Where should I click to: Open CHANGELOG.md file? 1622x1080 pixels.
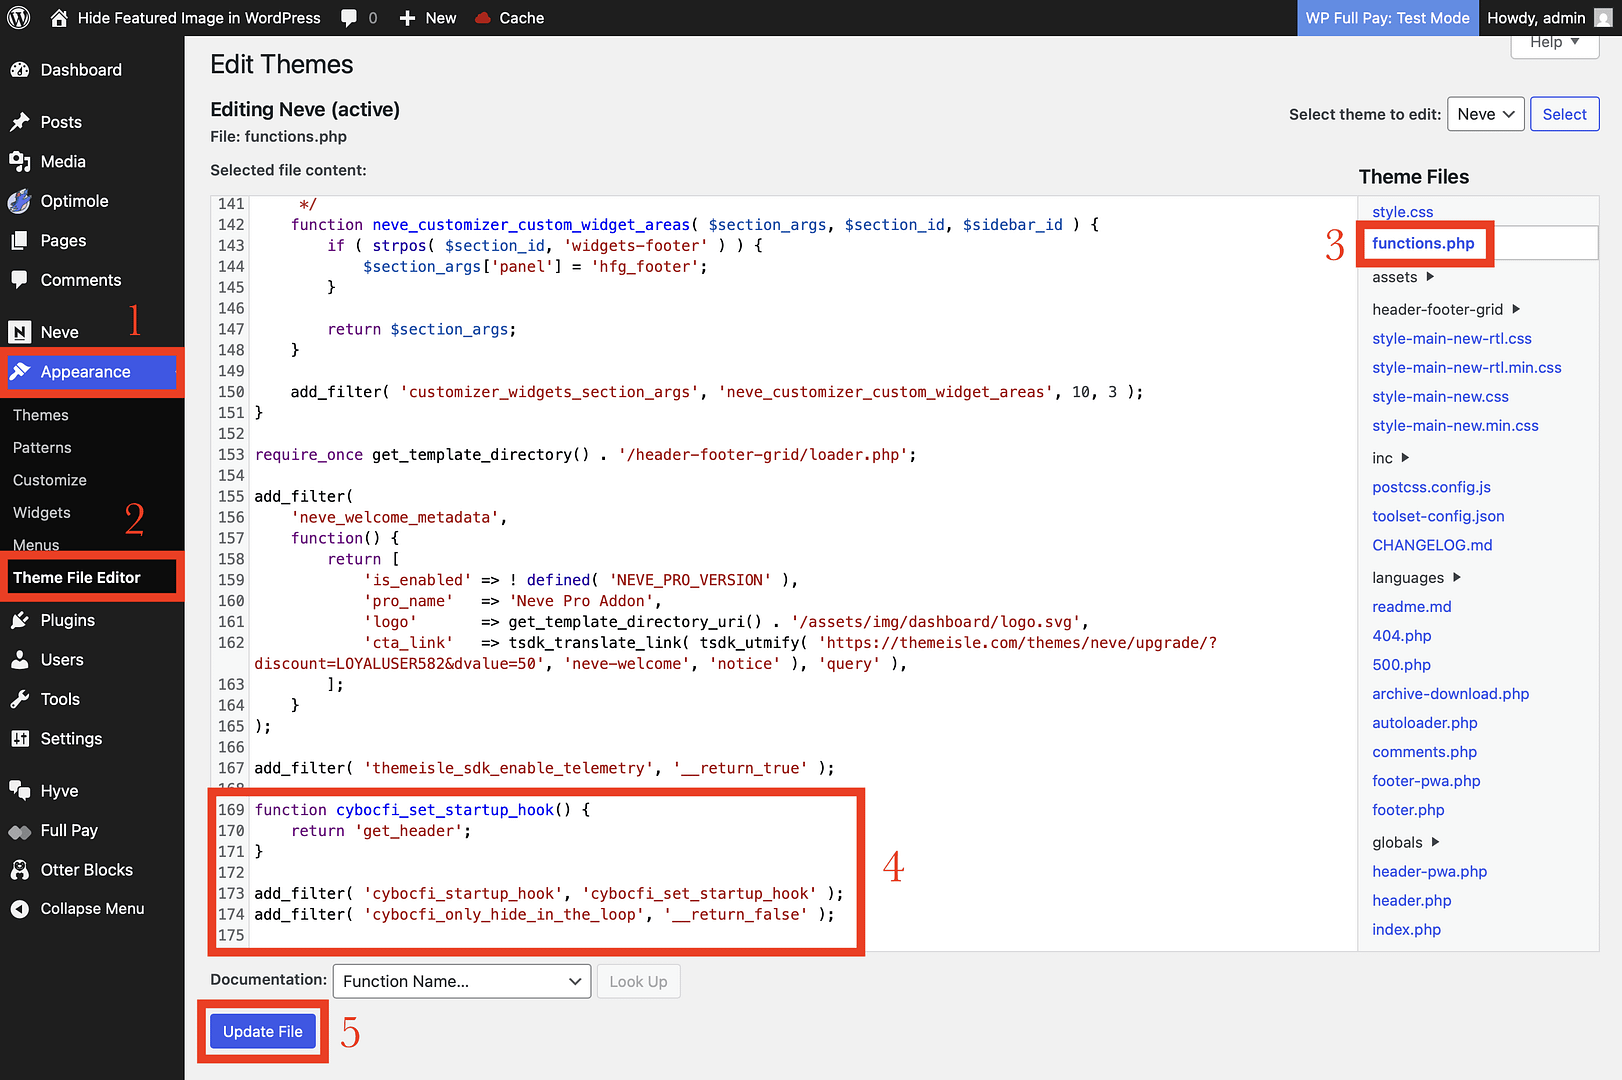(1432, 545)
